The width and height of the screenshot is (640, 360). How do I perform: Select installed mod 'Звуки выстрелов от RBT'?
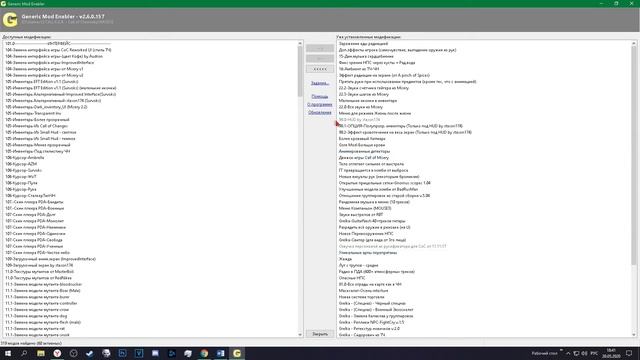[x=361, y=214]
